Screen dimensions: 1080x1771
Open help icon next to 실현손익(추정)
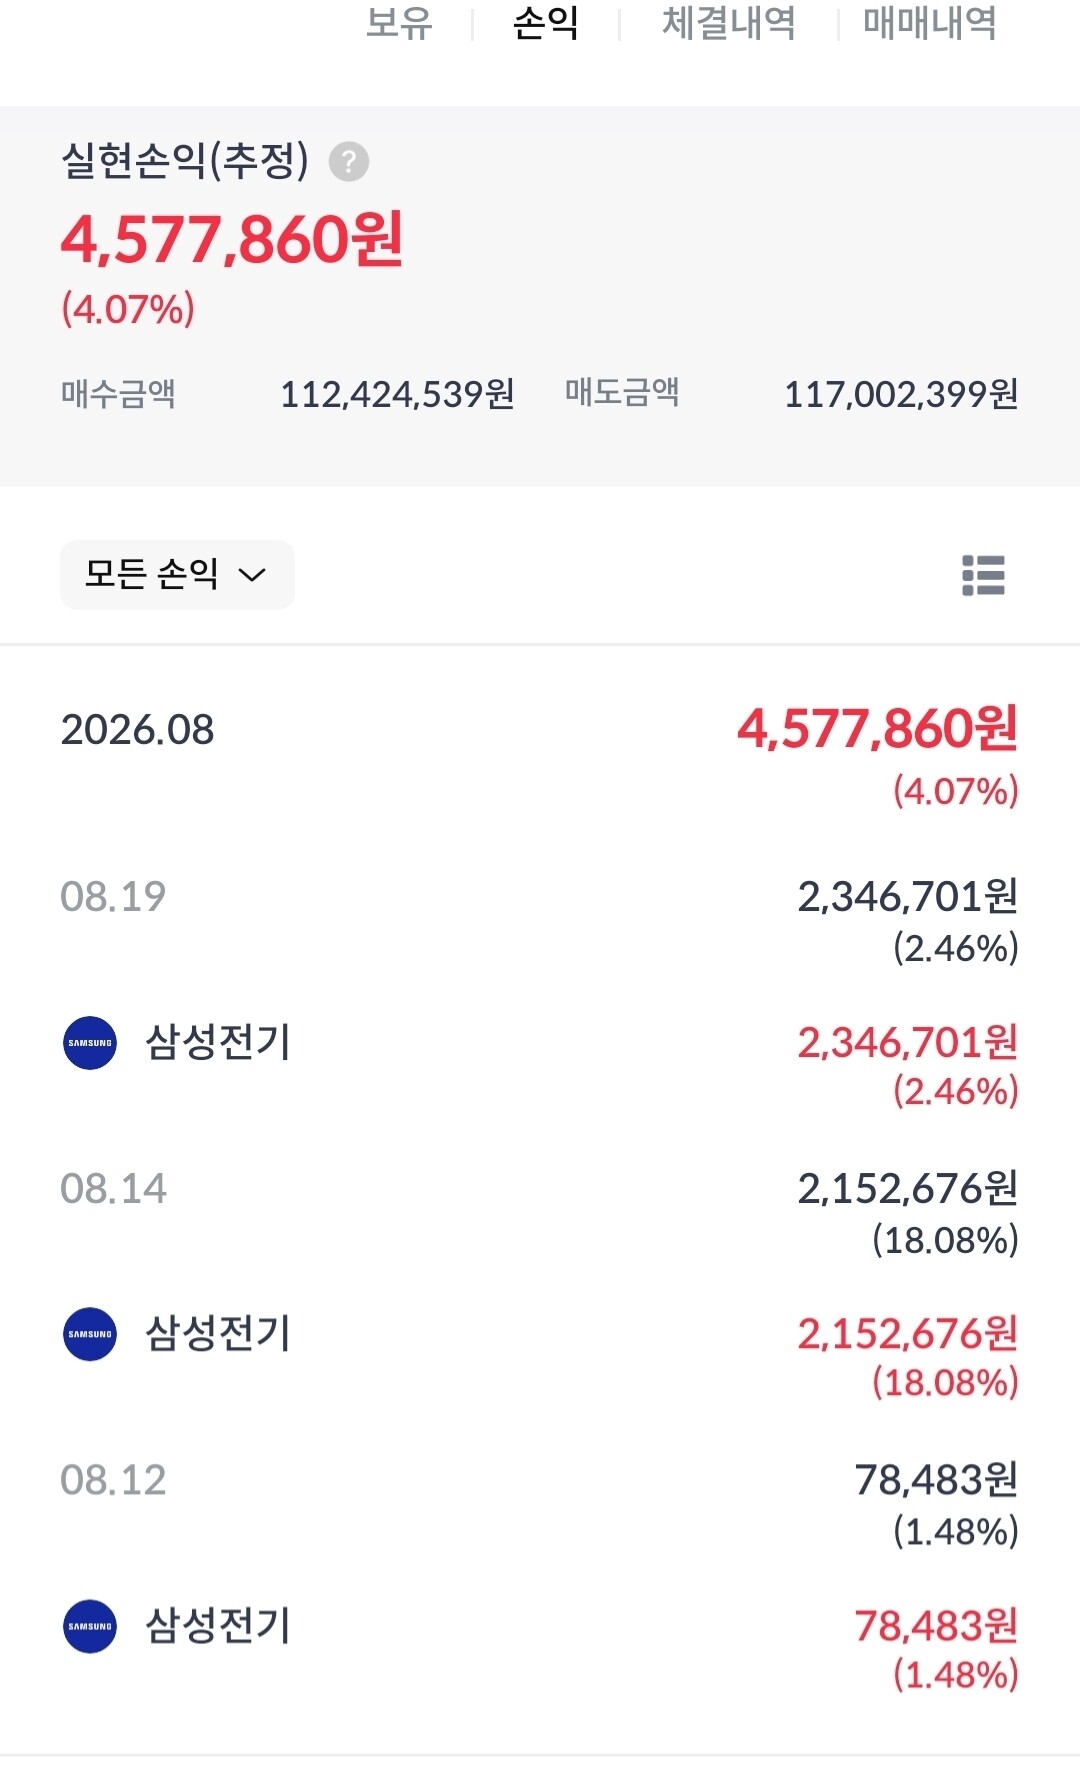coord(349,161)
